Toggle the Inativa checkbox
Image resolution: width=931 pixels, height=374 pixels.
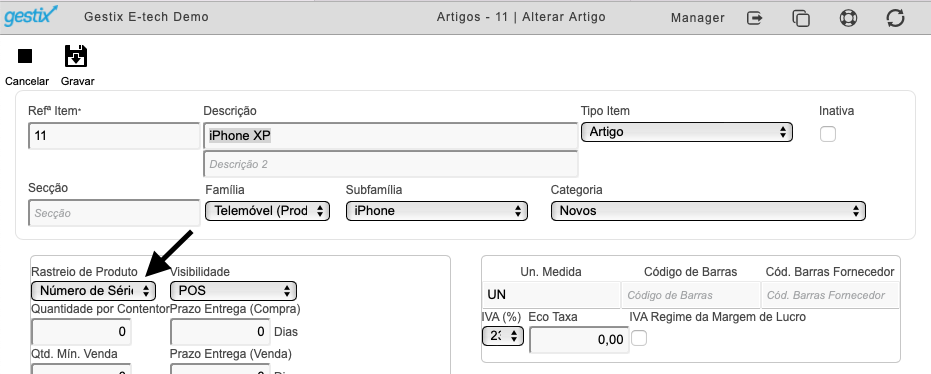coord(828,134)
